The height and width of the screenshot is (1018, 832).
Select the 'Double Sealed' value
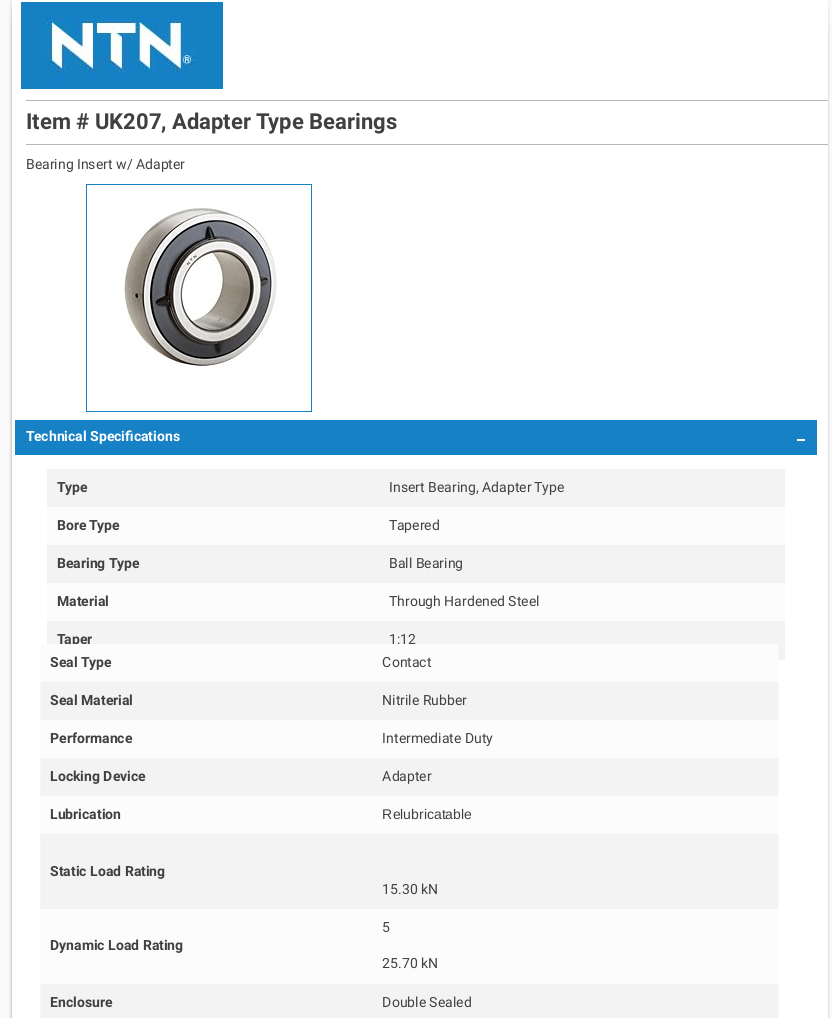(x=426, y=1002)
